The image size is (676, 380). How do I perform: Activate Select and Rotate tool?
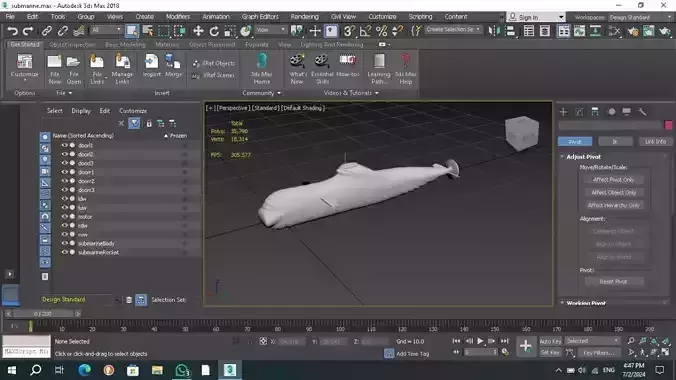(214, 31)
